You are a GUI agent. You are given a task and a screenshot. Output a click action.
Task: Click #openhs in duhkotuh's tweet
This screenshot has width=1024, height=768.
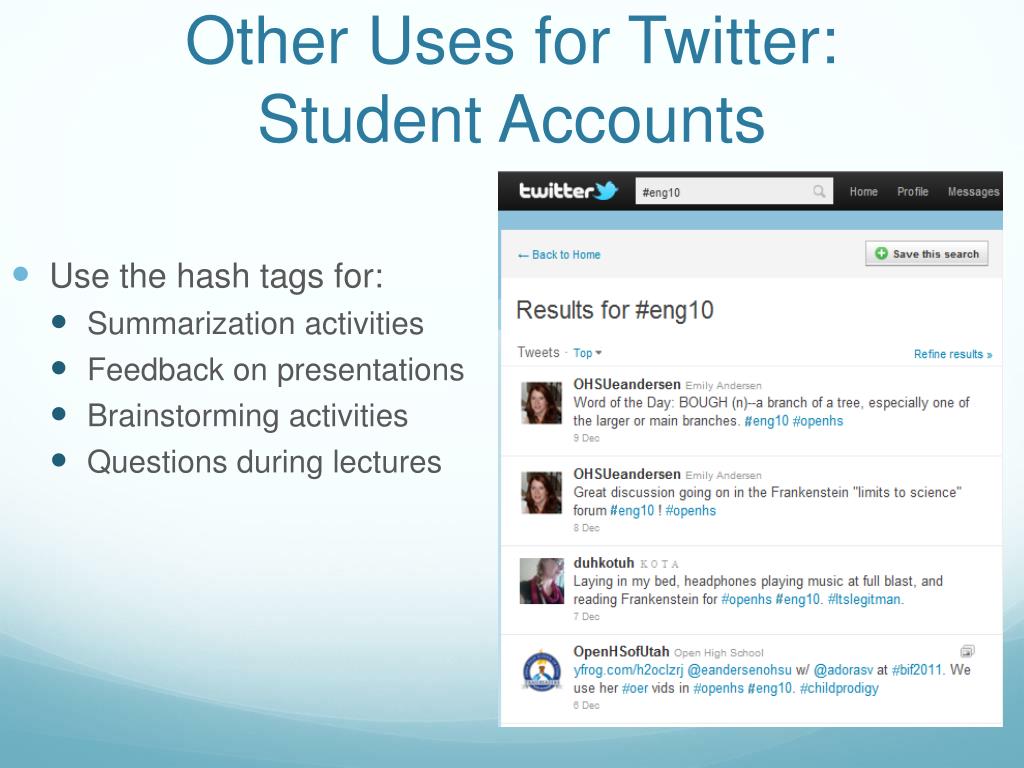click(746, 600)
